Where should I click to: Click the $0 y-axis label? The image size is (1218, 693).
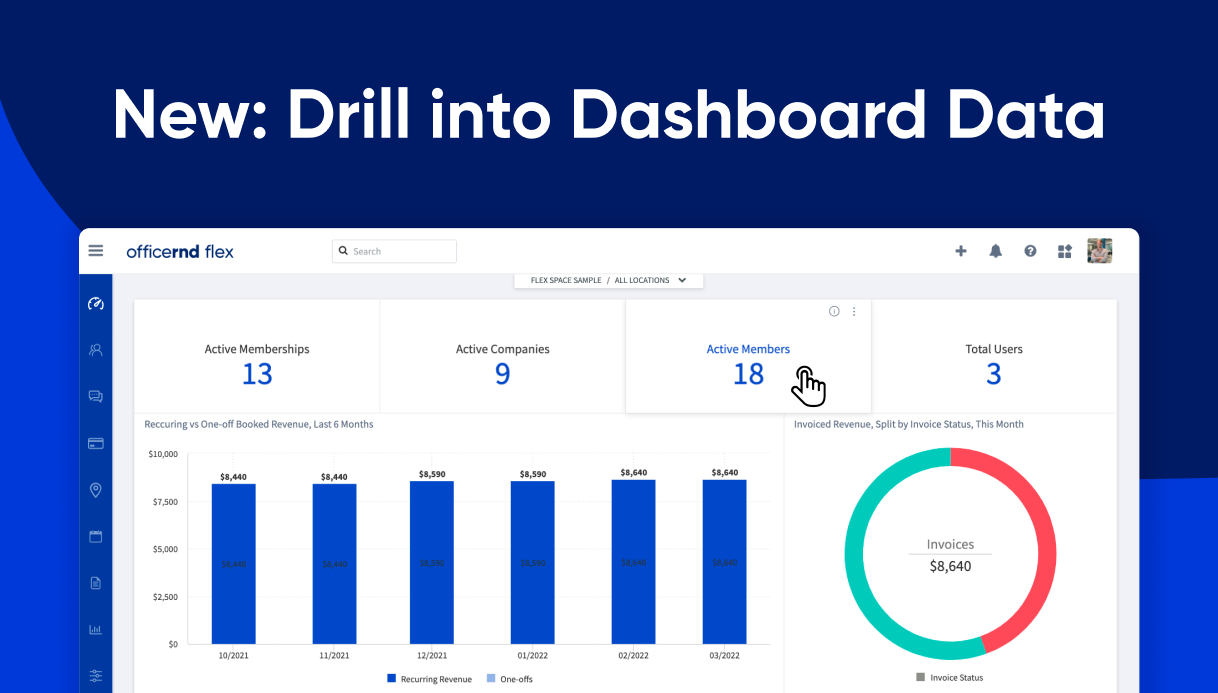pyautogui.click(x=172, y=644)
